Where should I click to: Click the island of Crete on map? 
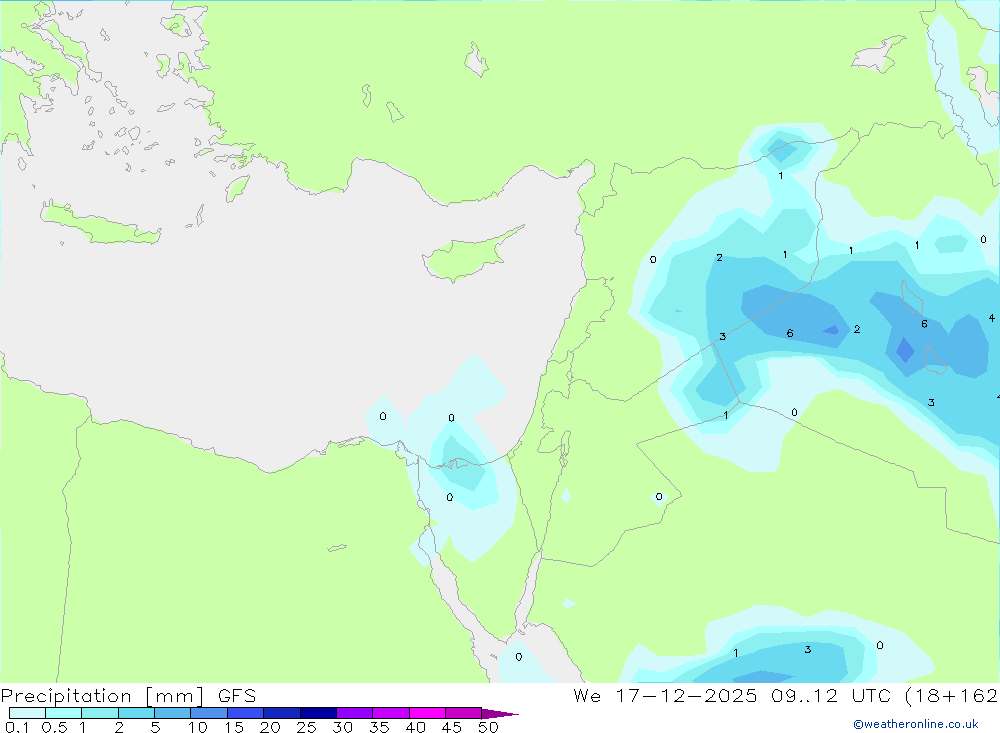click(x=99, y=225)
